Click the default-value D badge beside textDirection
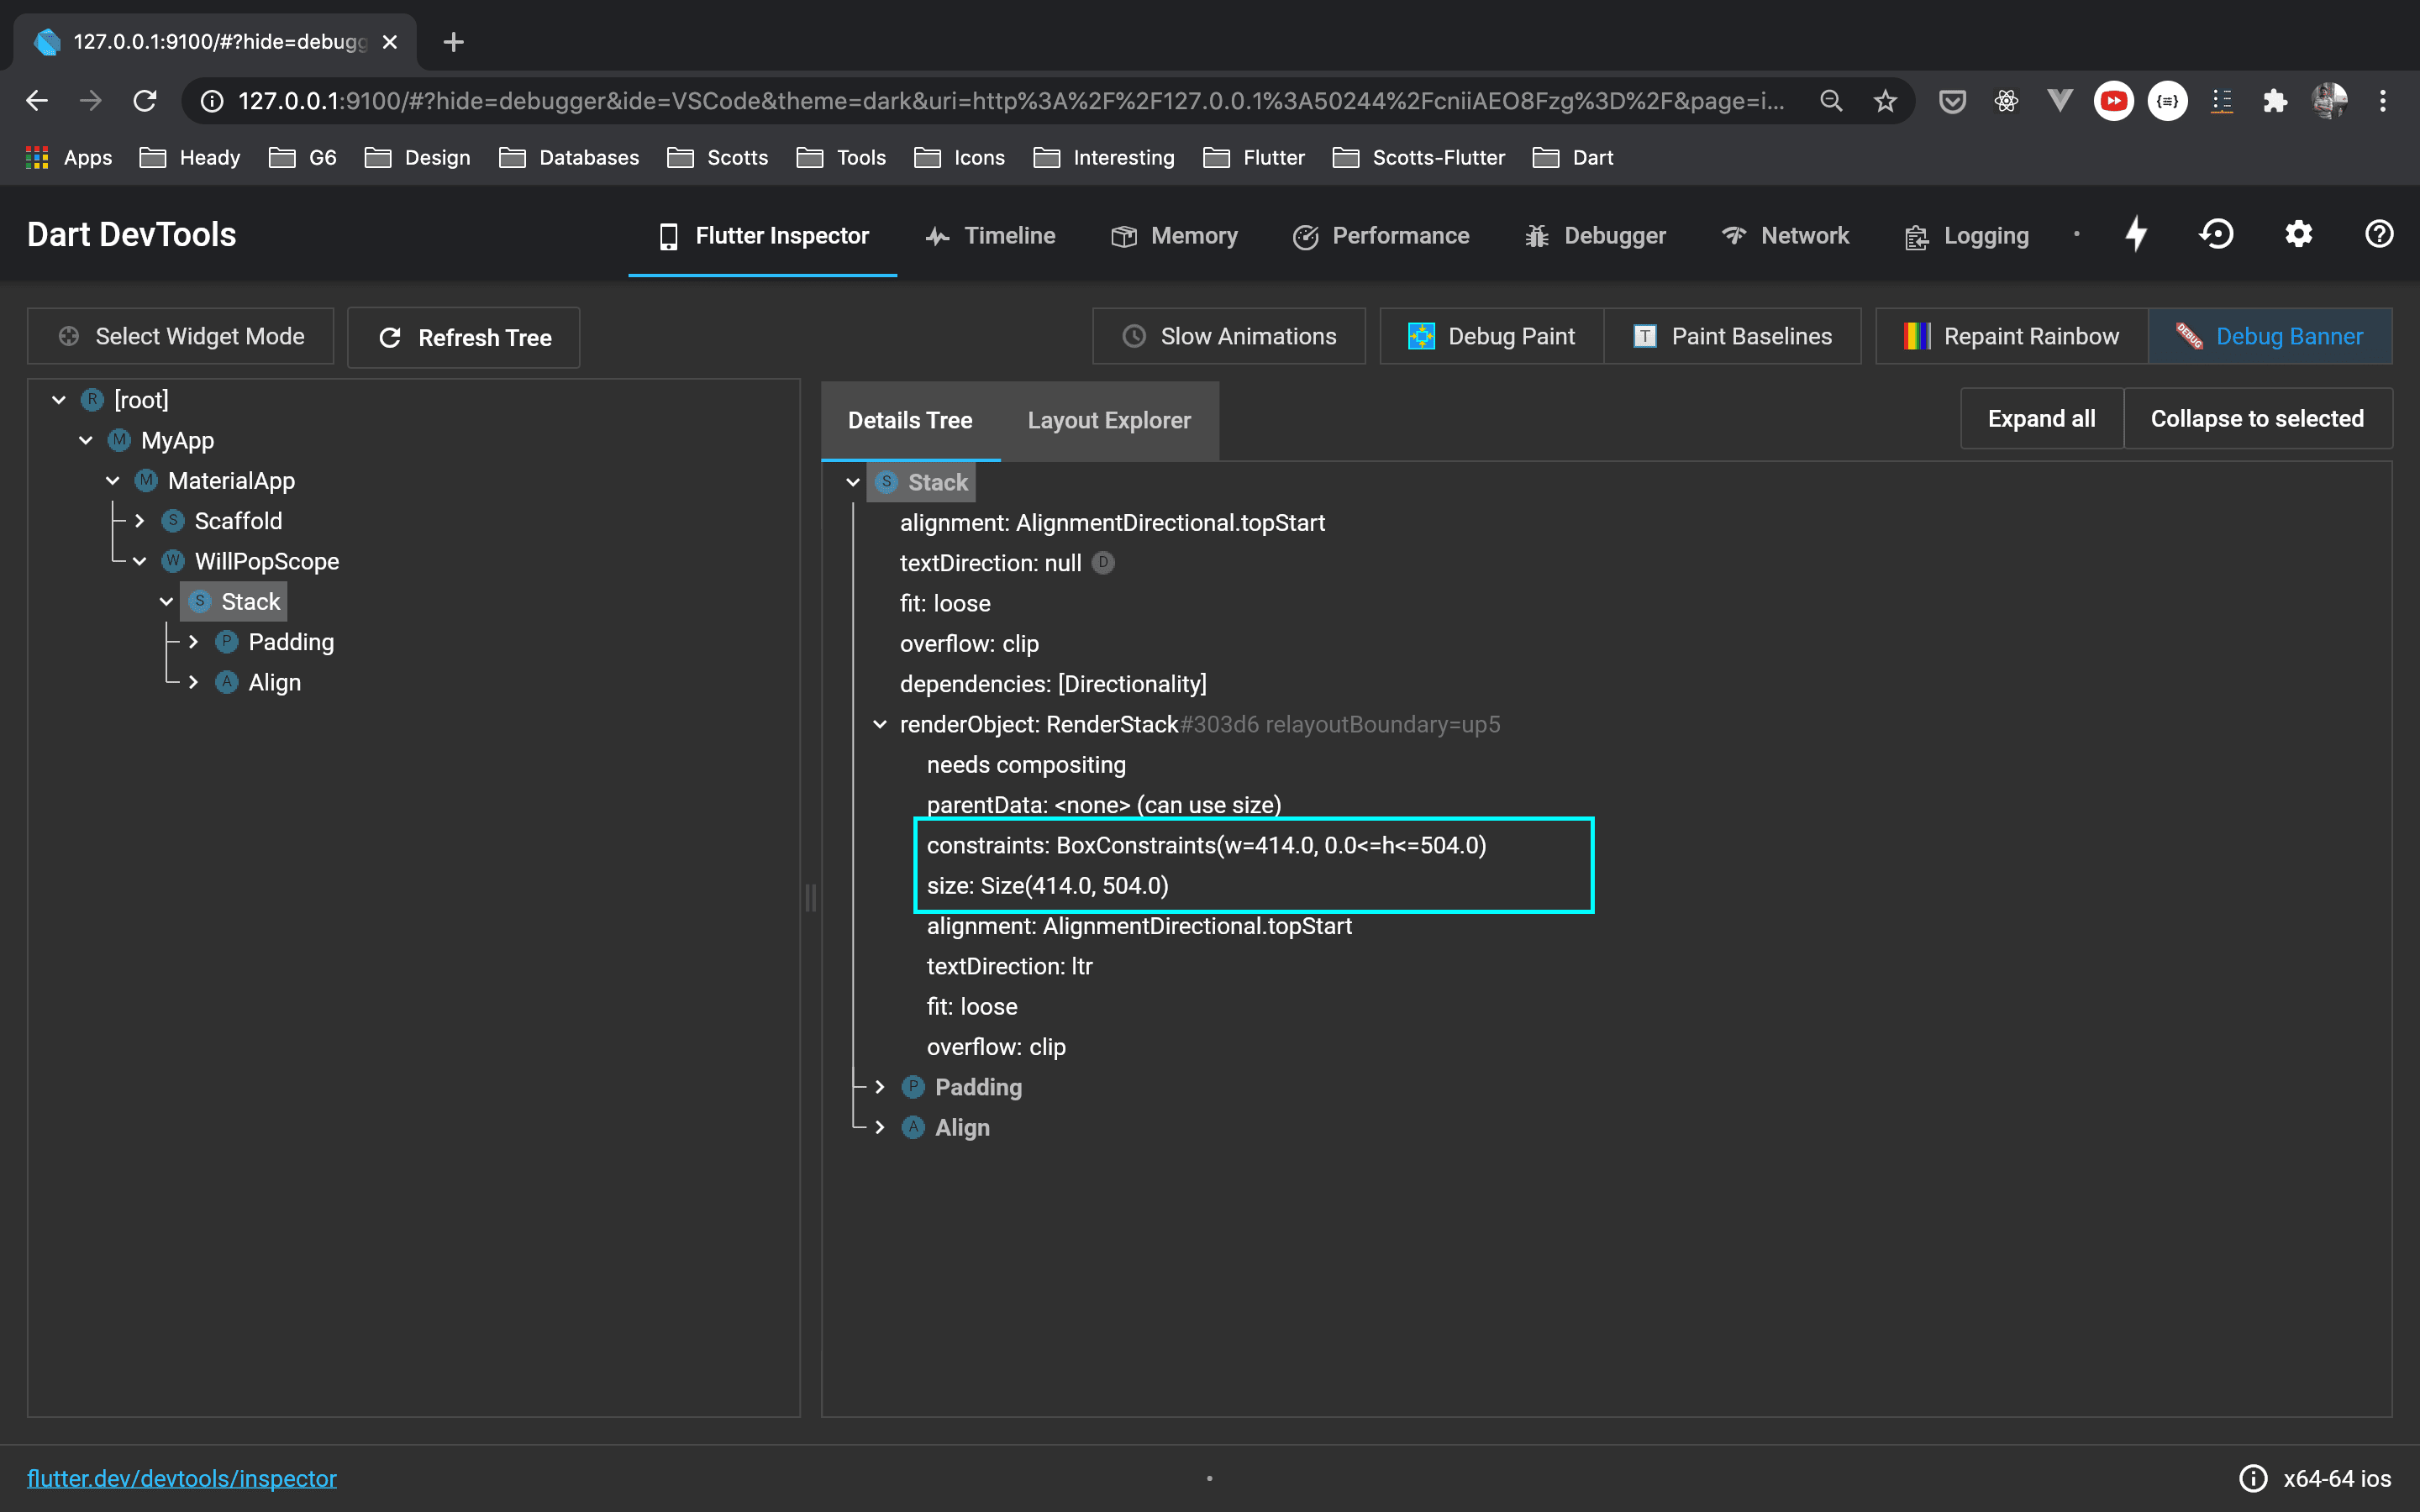Screen dimensions: 2420x1512 (1103, 563)
